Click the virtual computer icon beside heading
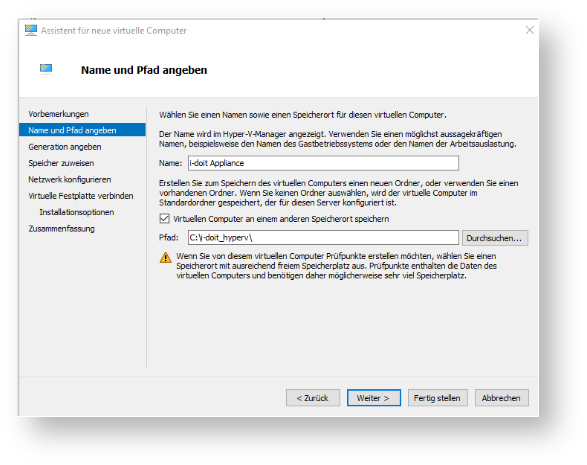Screen dimensions: 587x465 pyautogui.click(x=46, y=69)
